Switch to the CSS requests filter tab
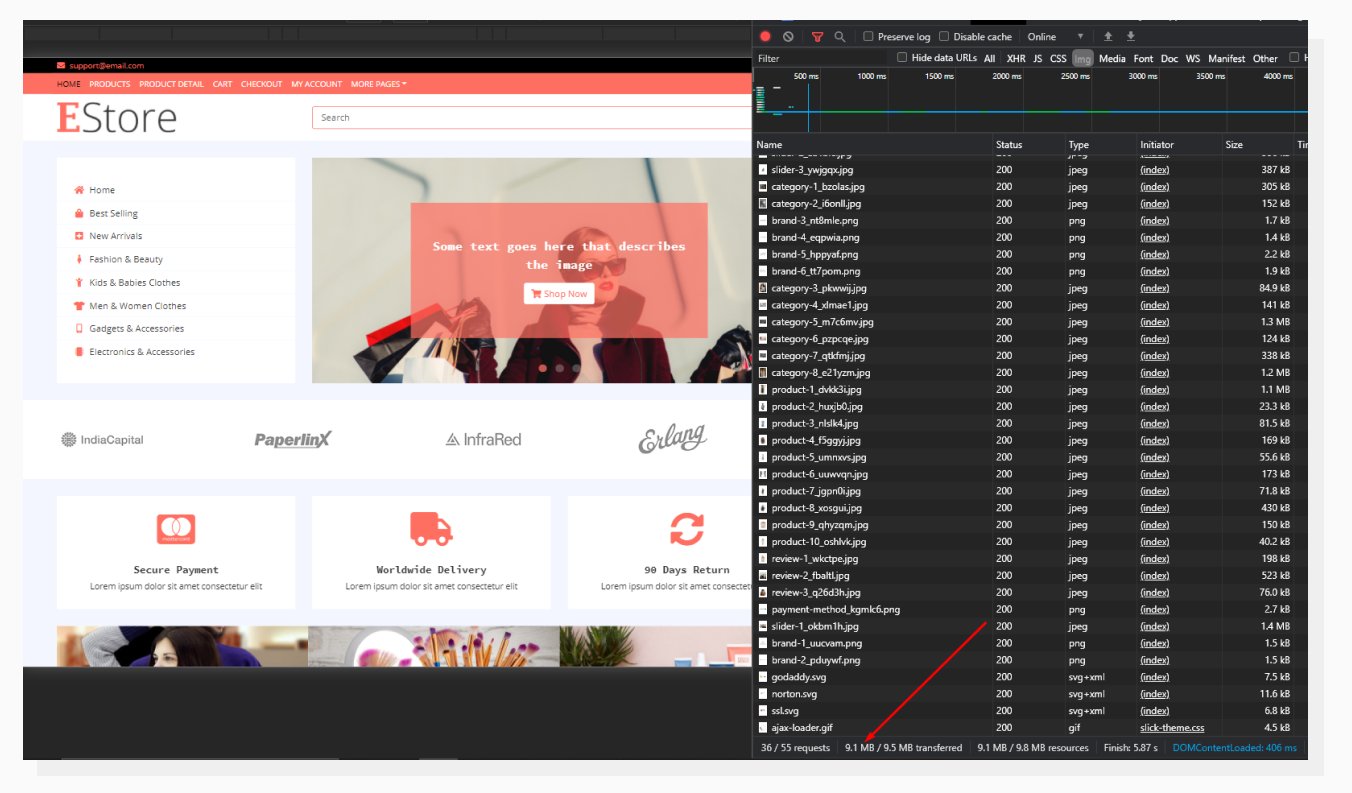1352x793 pixels. click(1057, 57)
